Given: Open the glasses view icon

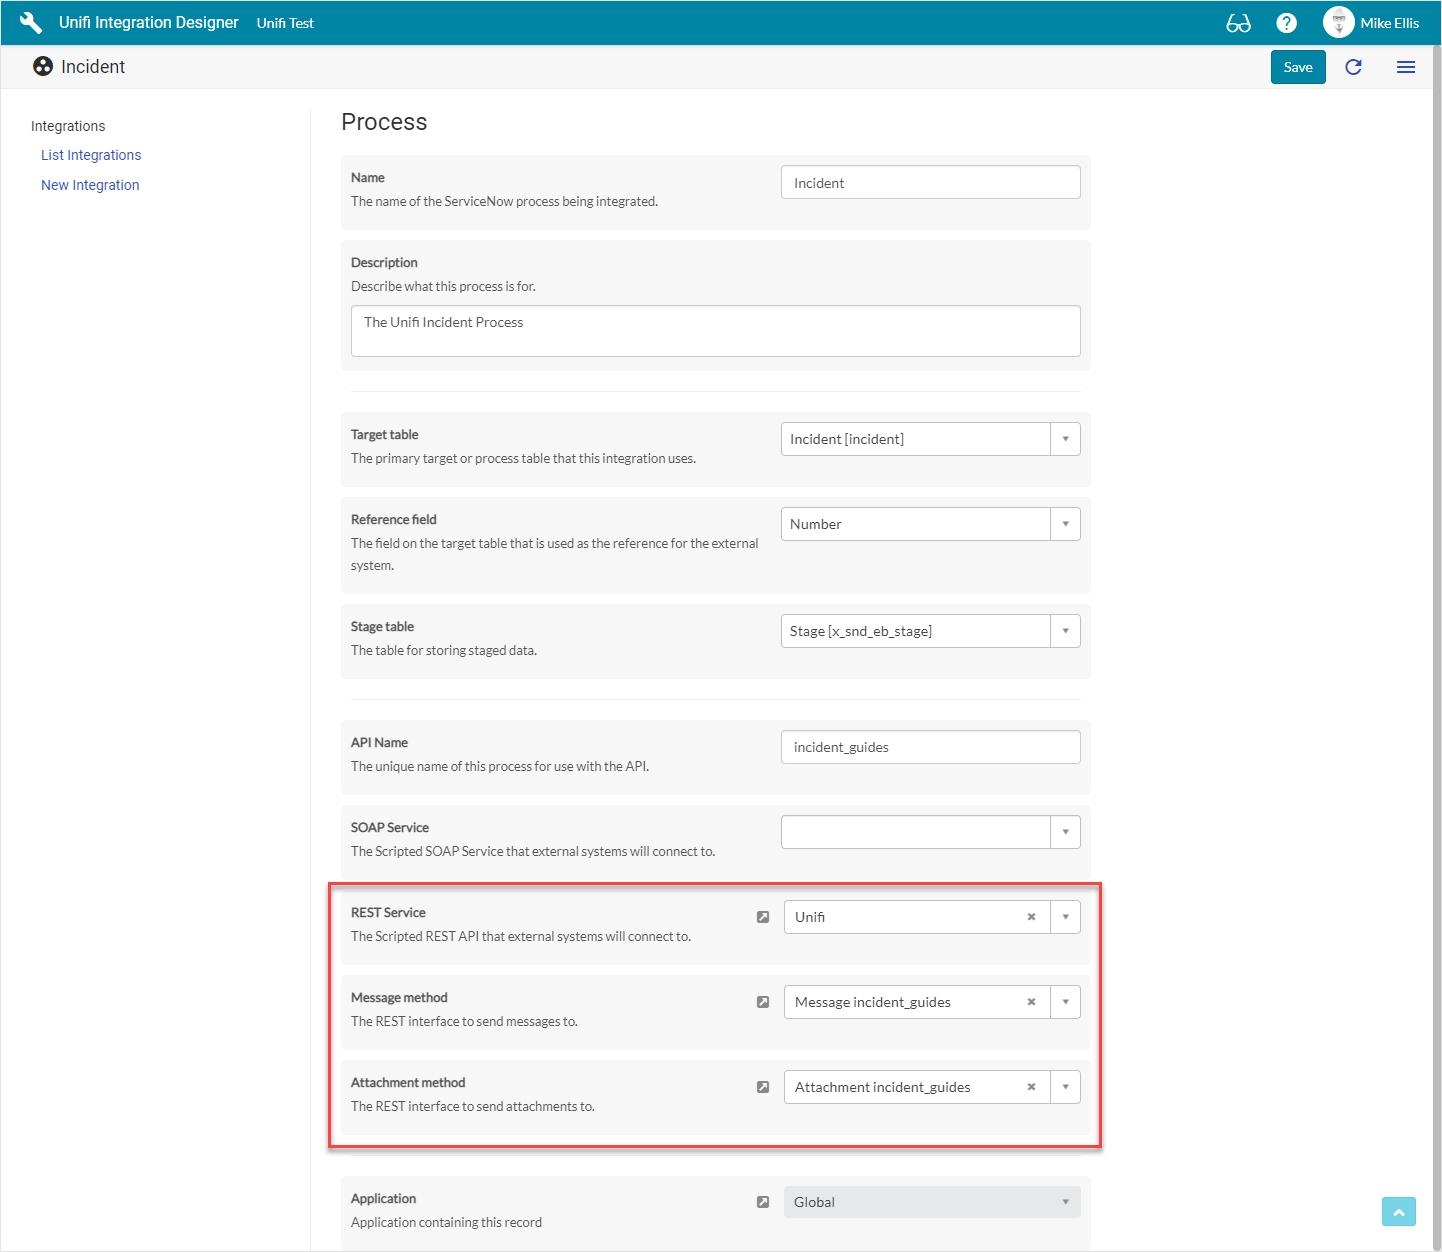Looking at the screenshot, I should pos(1238,23).
